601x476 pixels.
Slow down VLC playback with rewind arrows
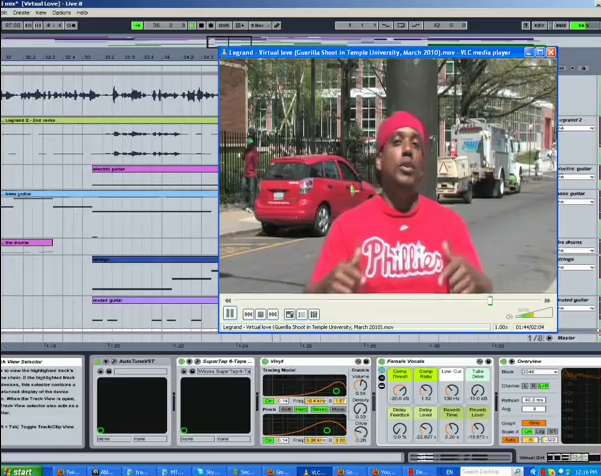[x=228, y=300]
